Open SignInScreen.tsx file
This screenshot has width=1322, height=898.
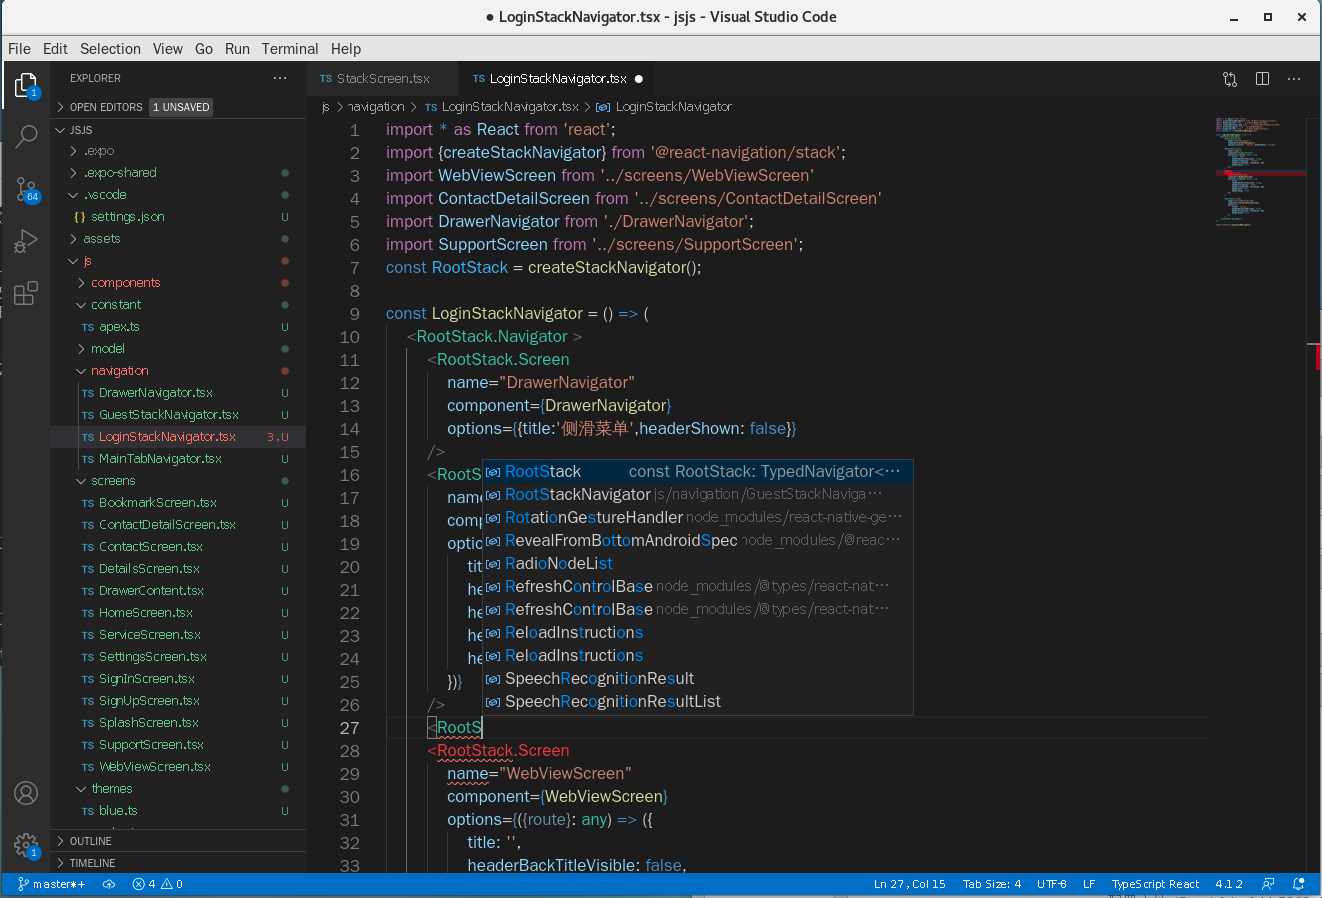coord(178,679)
